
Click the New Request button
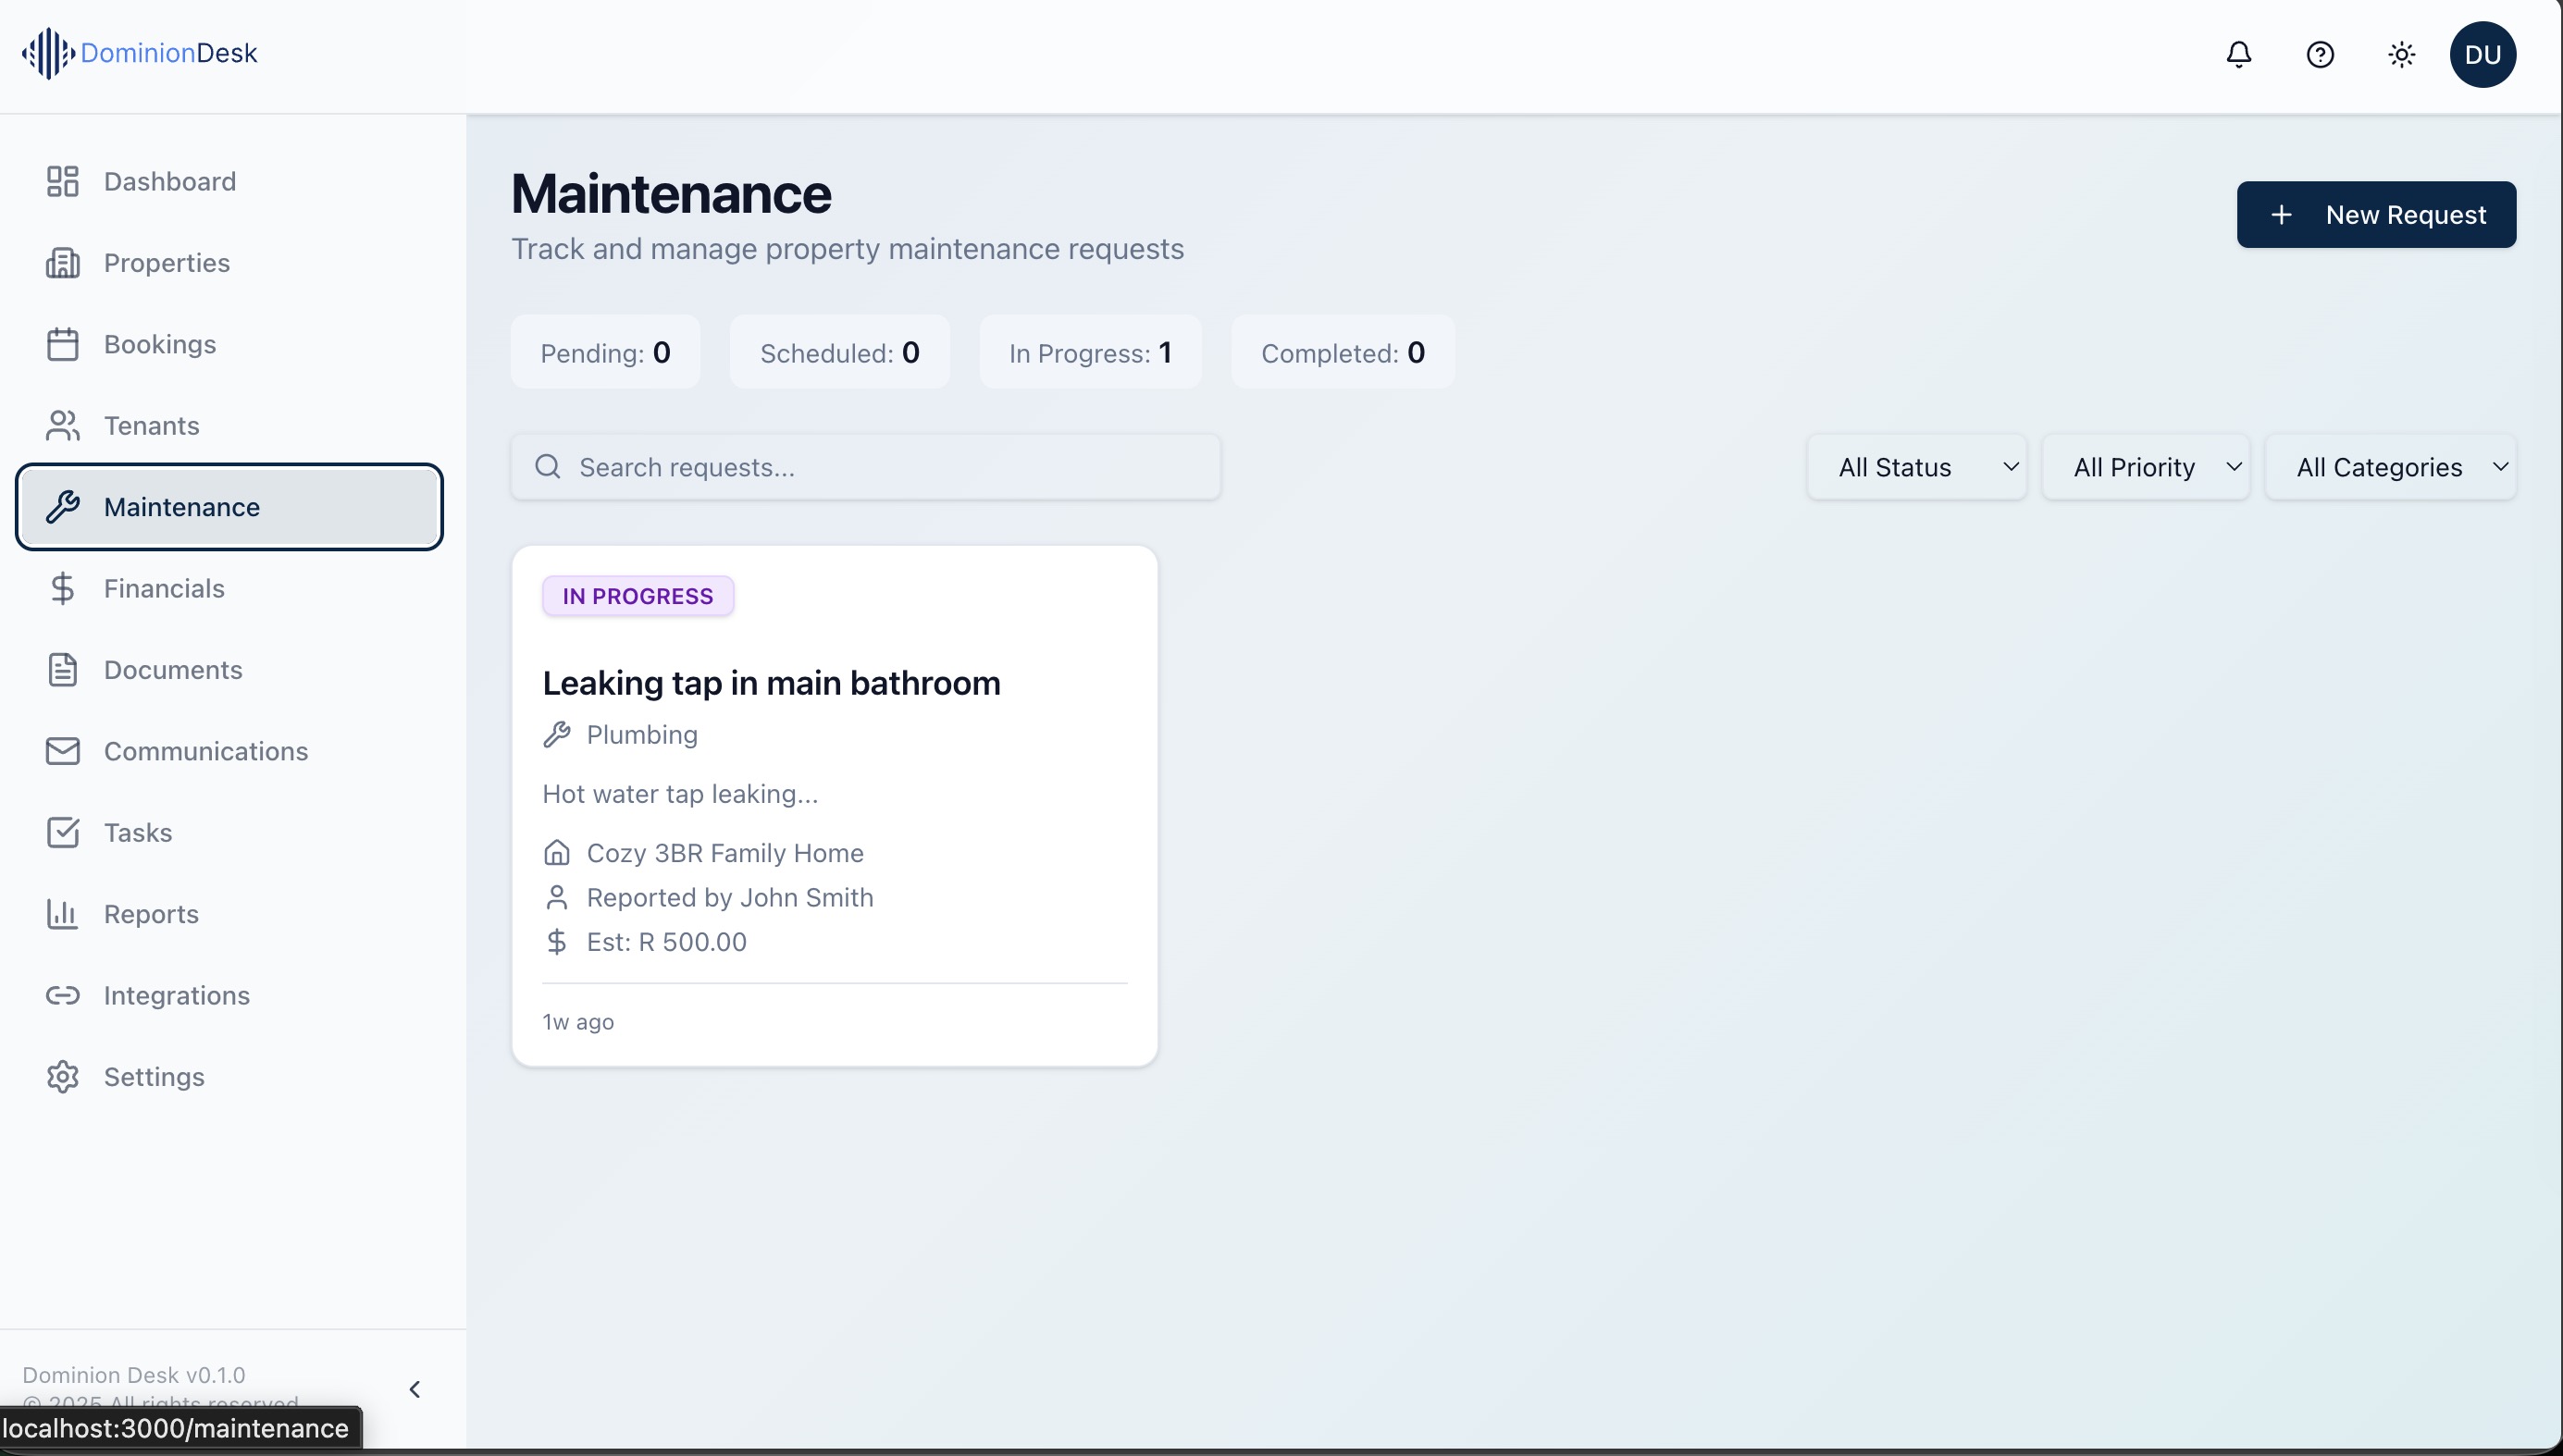(2377, 214)
